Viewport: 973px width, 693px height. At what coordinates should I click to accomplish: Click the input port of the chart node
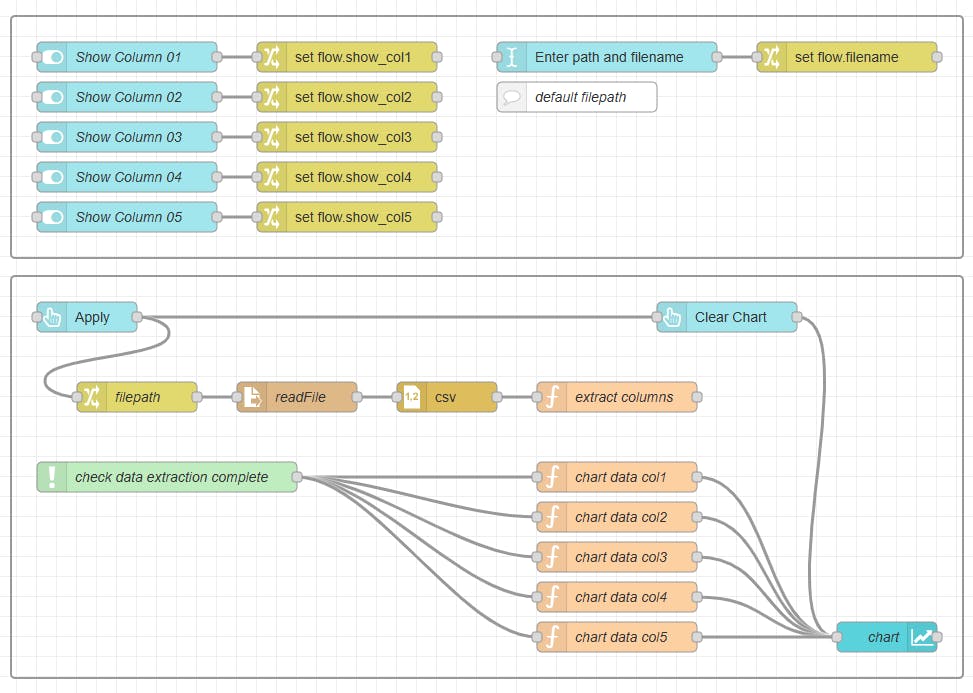[837, 637]
